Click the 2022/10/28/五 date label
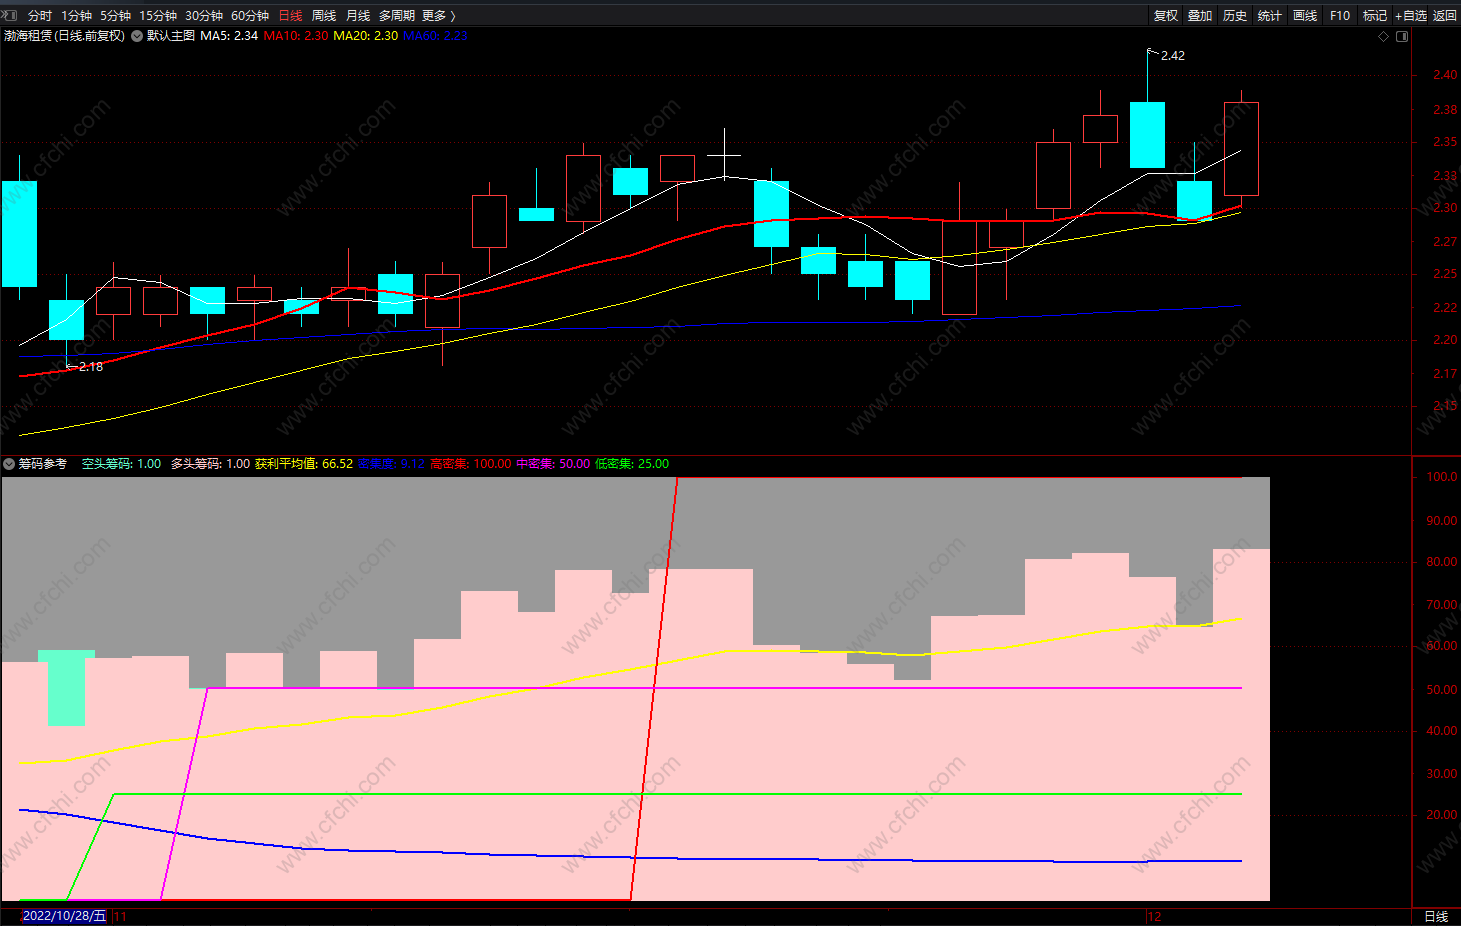The height and width of the screenshot is (926, 1461). (x=64, y=916)
